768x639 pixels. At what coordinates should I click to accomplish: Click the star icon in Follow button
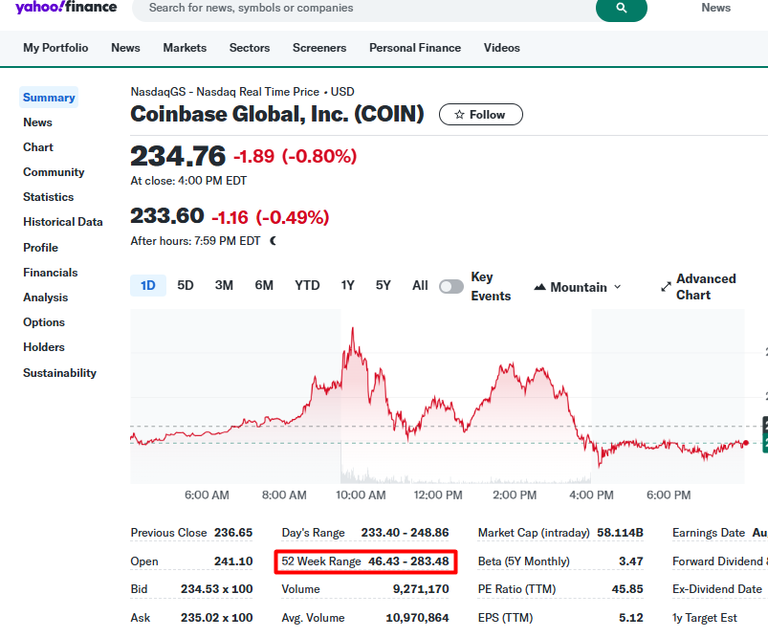tap(459, 115)
